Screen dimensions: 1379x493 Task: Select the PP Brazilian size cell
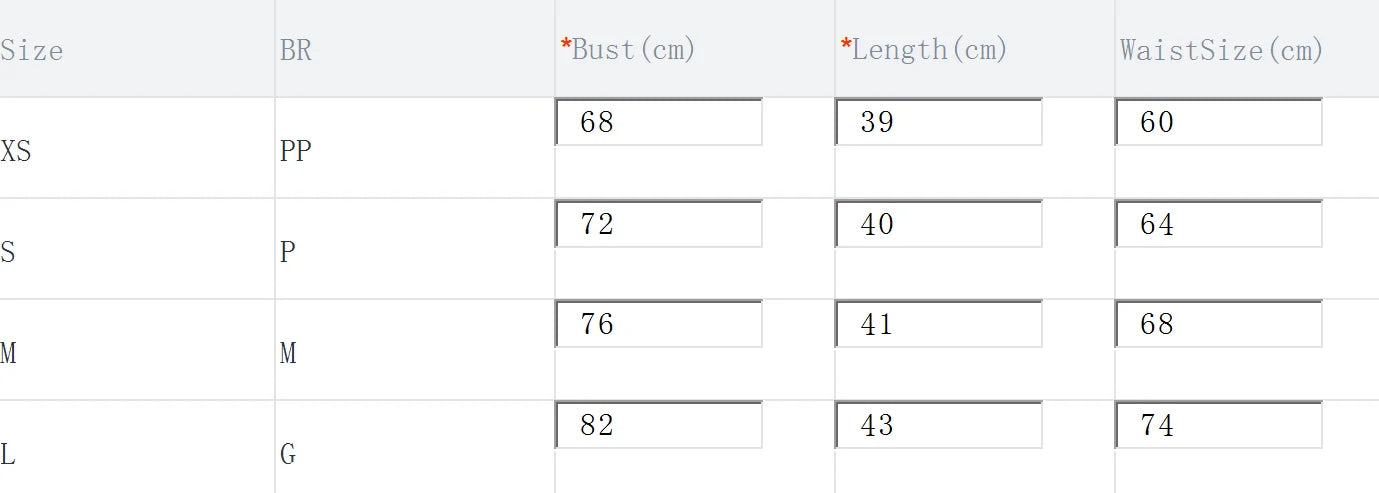296,152
